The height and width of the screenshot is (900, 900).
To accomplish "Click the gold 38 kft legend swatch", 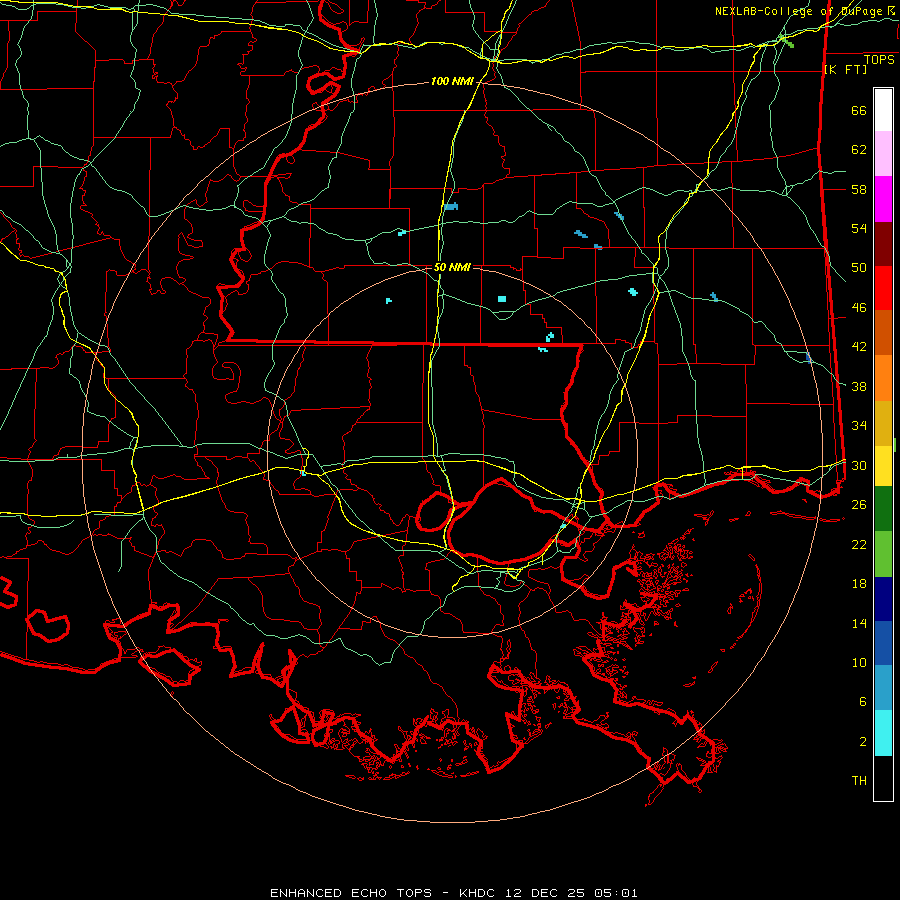I will [883, 424].
